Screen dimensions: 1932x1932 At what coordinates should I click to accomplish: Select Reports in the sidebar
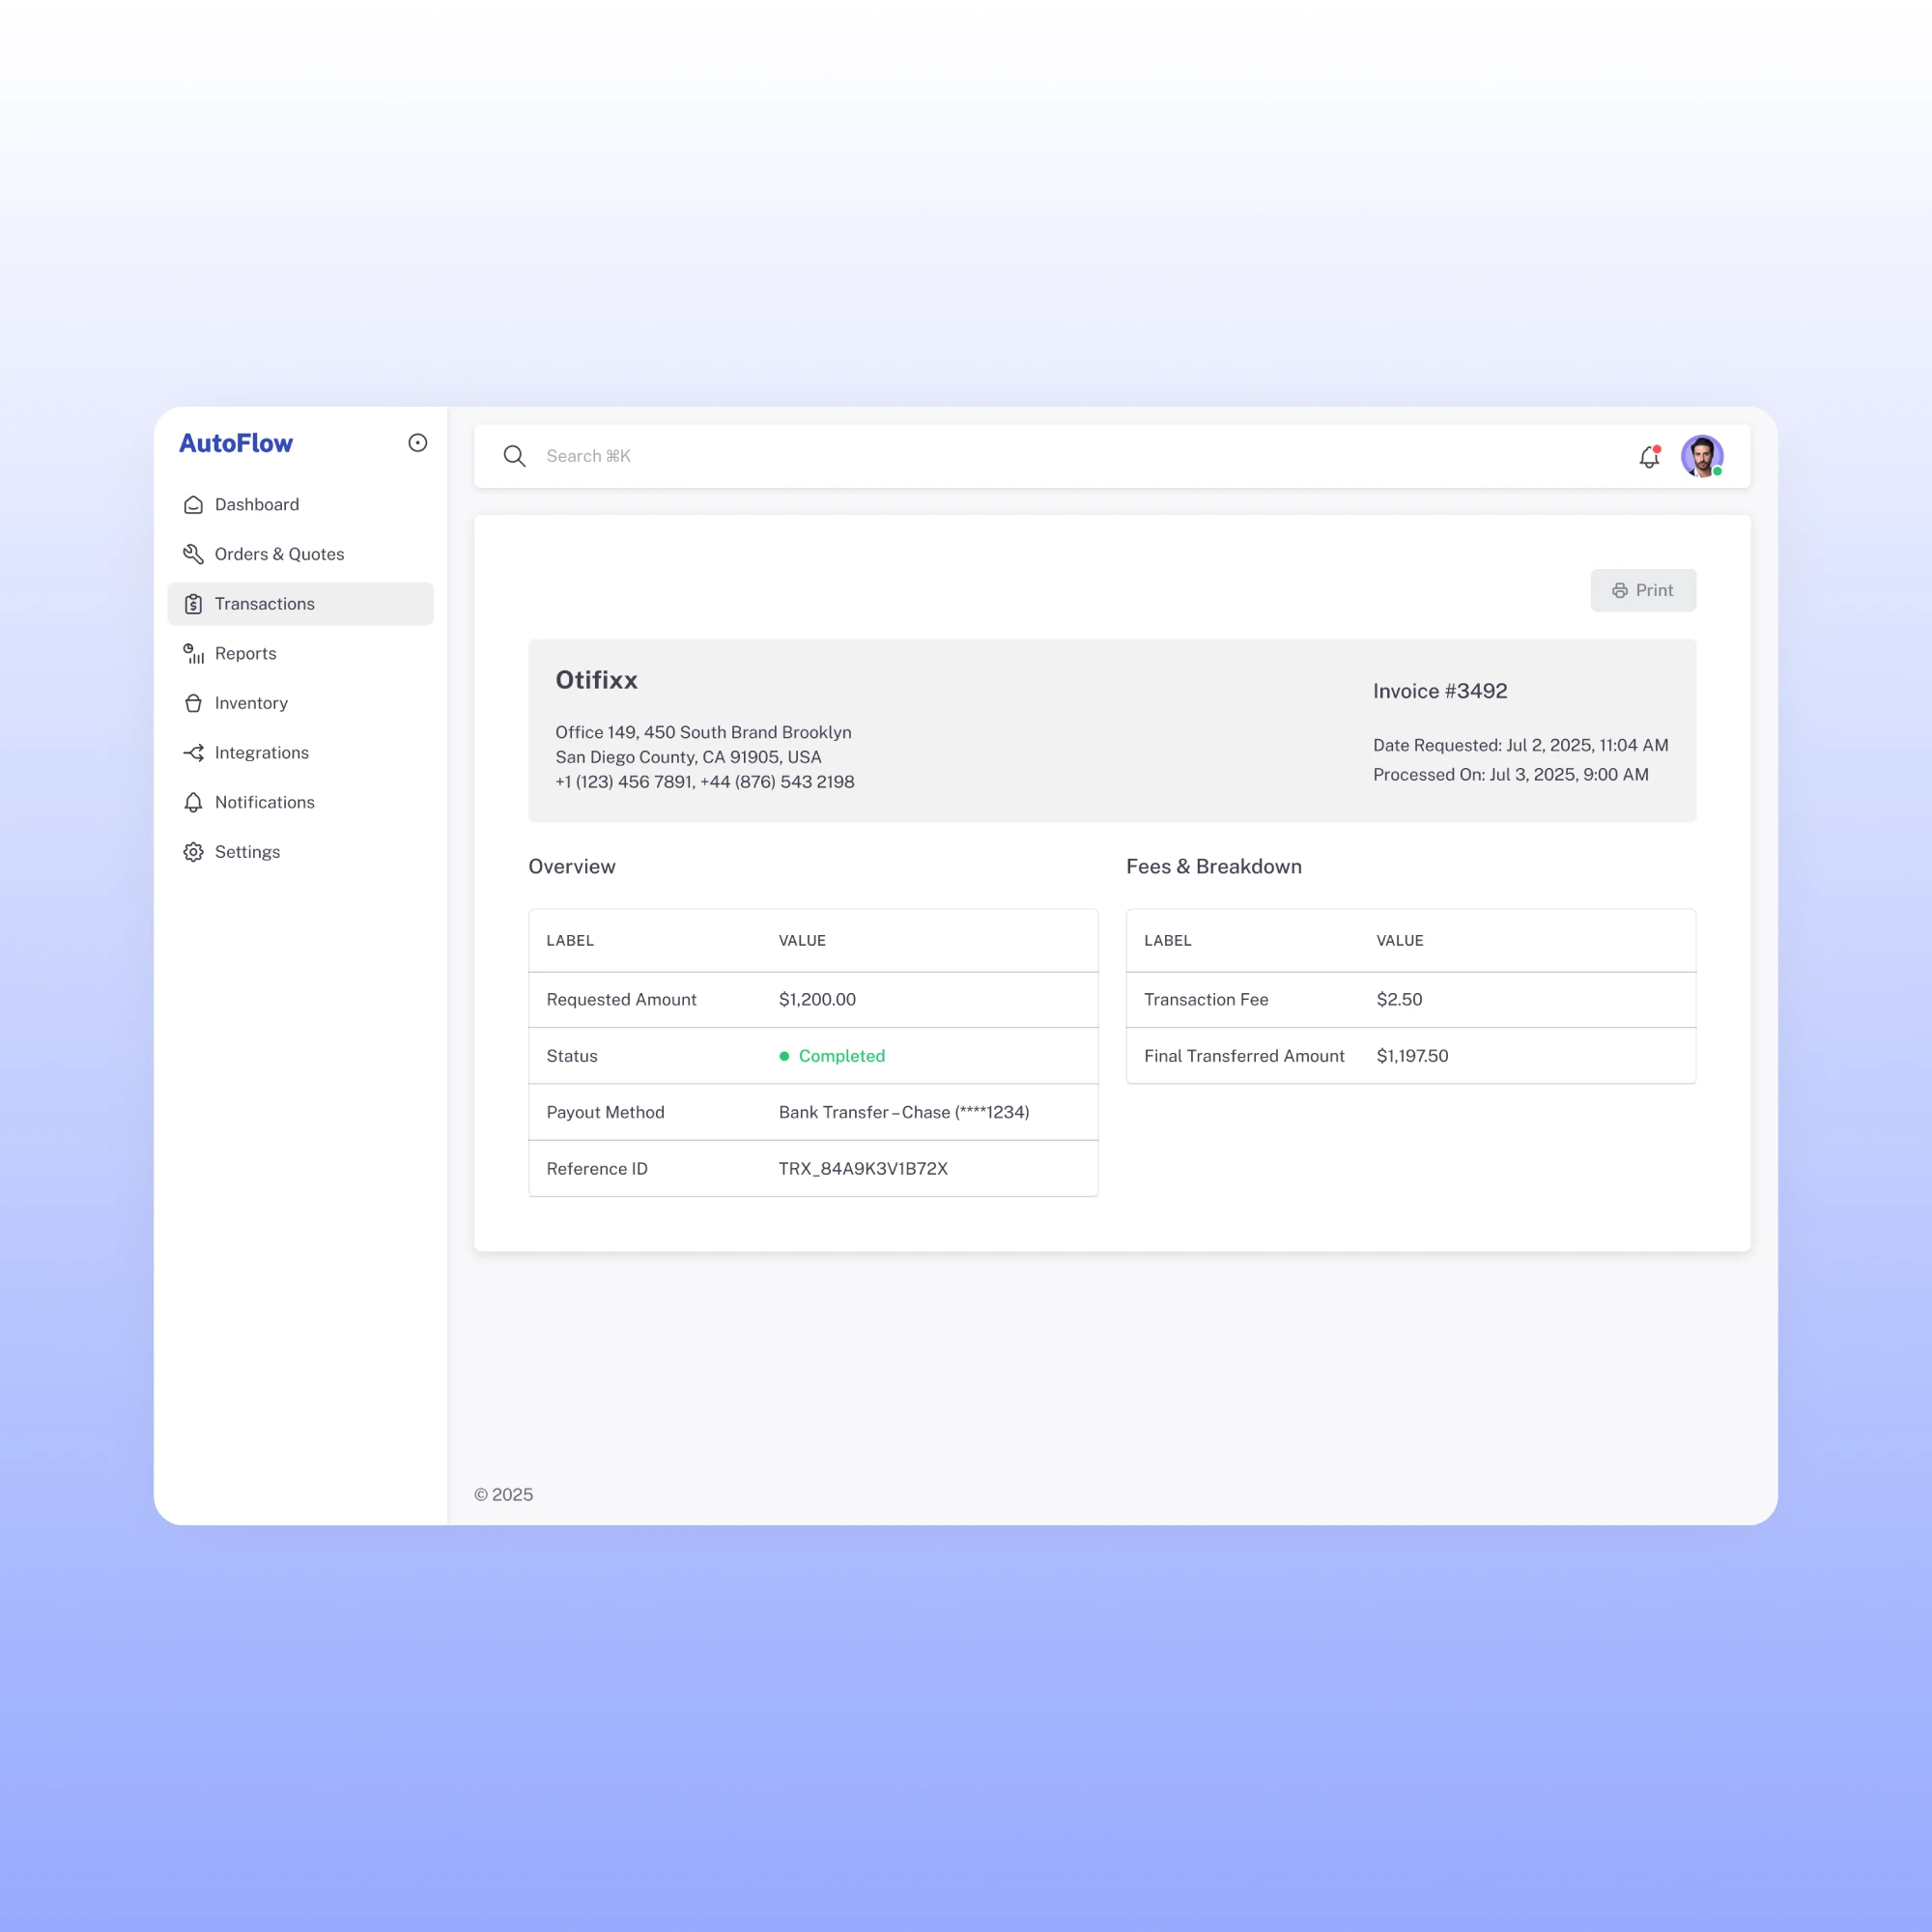245,654
